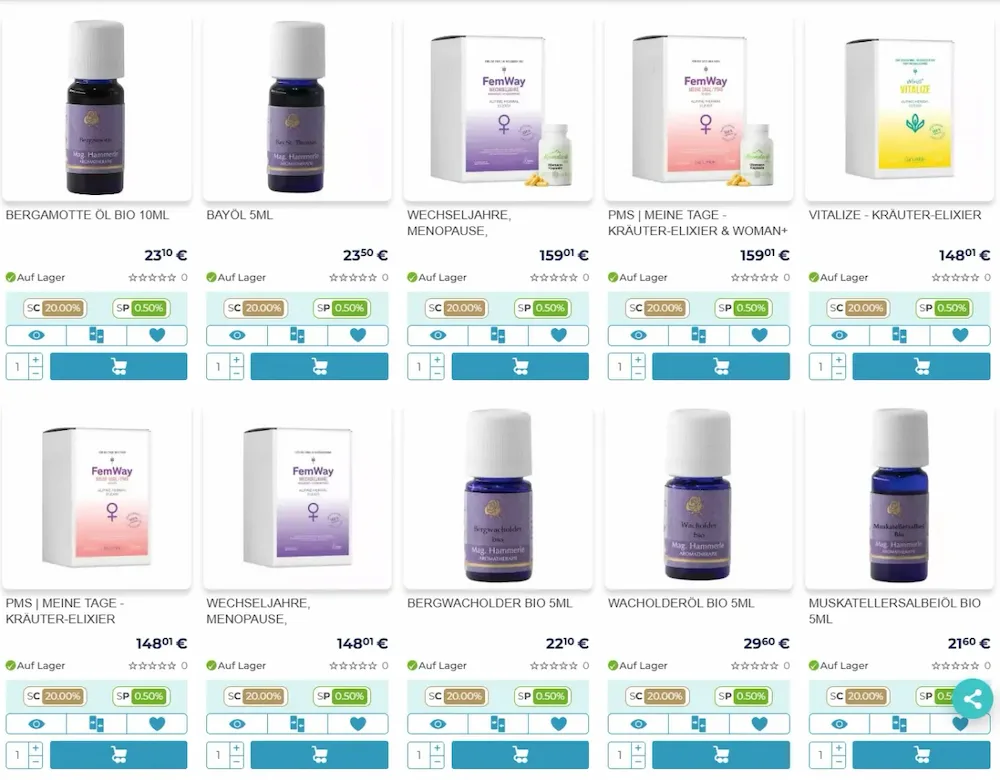Favorite the Bergamotte Öl Bio heart icon

pos(157,335)
